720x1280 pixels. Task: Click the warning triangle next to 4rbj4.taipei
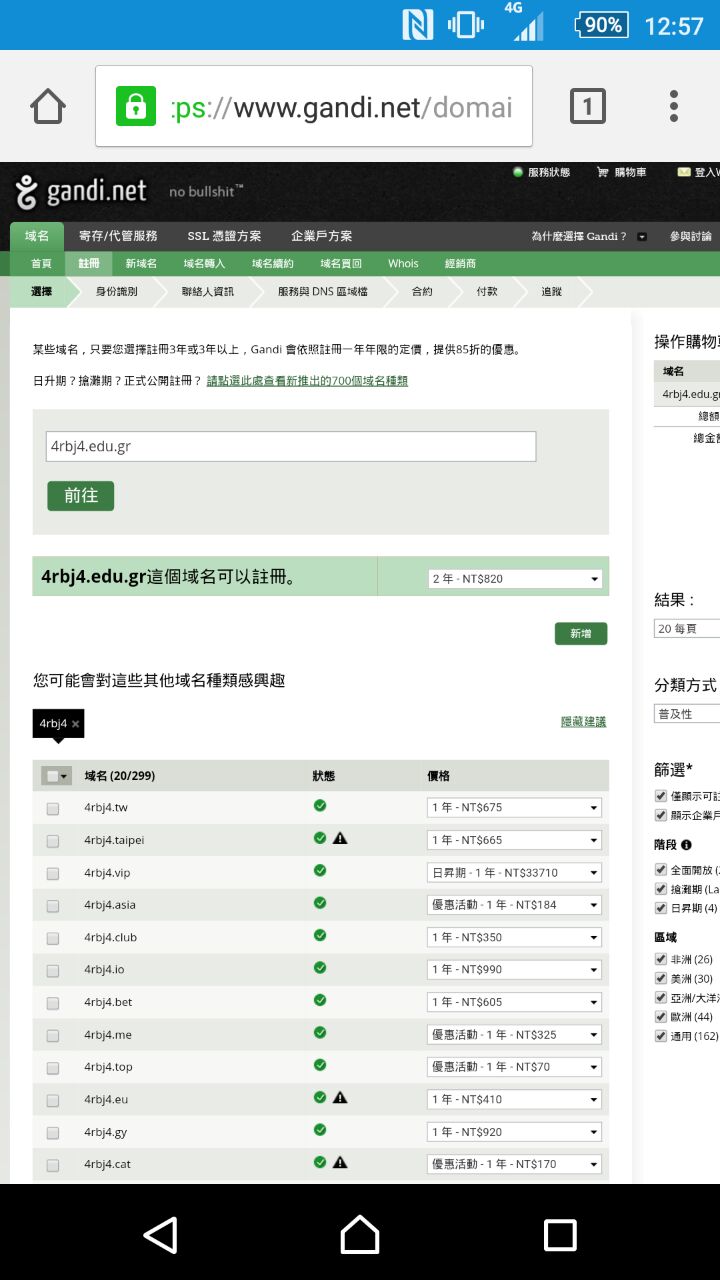tap(340, 838)
